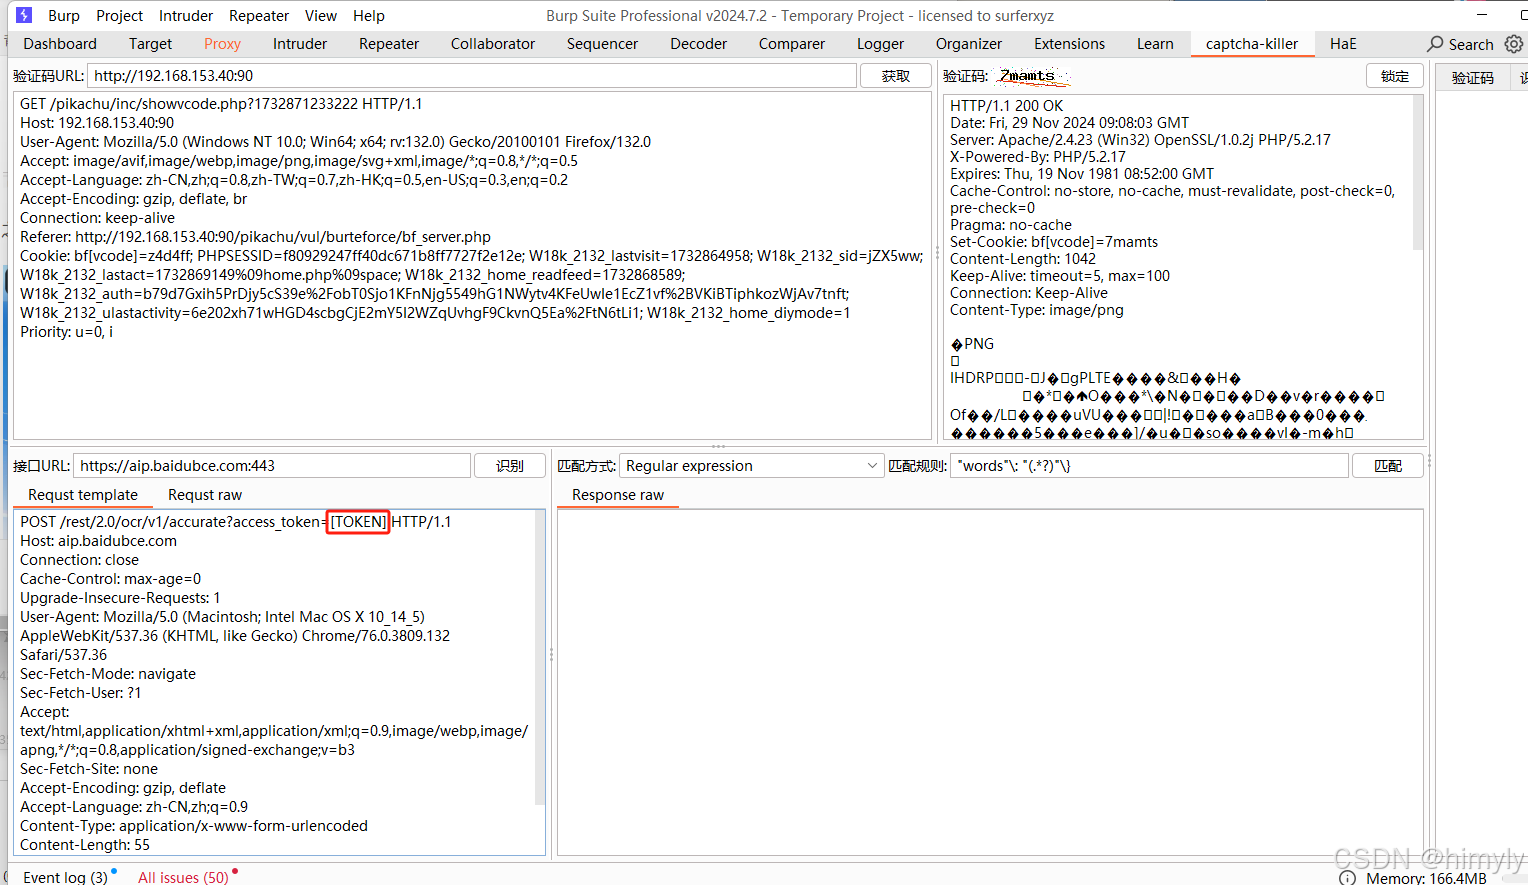Open the 匹配方式 Regular expression dropdown
This screenshot has width=1528, height=885.
coord(751,466)
